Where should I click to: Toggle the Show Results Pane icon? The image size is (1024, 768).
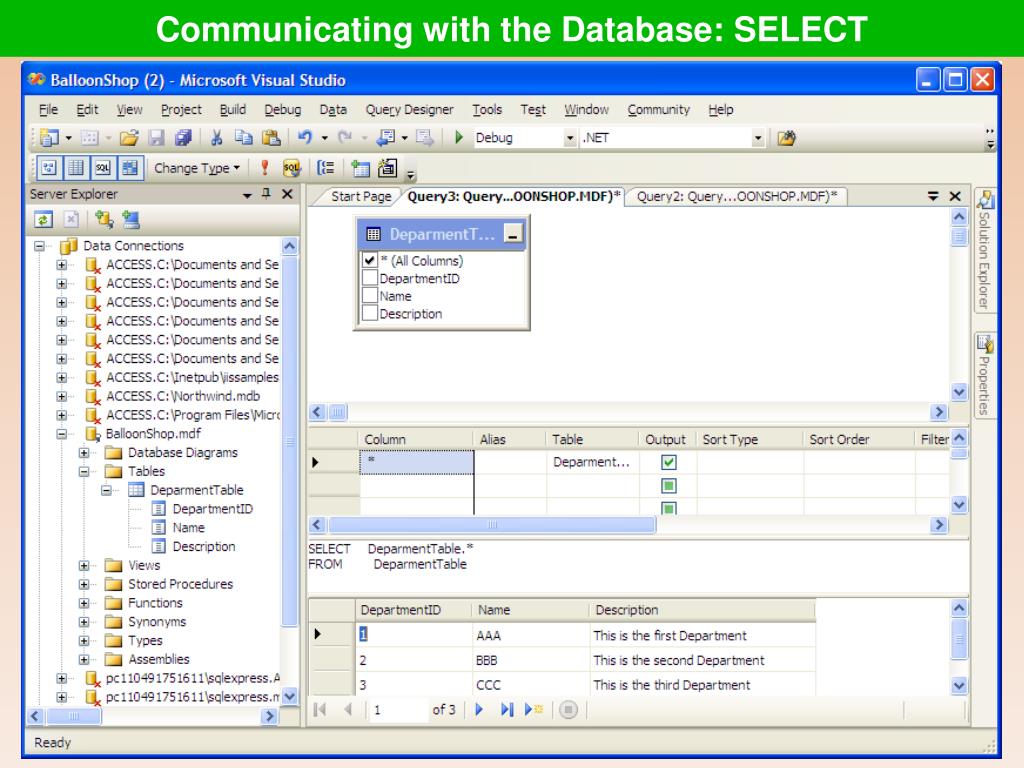click(130, 168)
